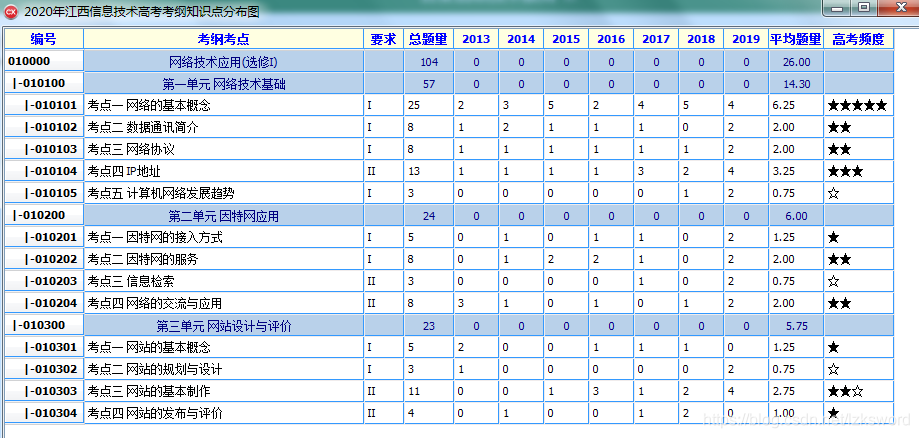Screen dimensions: 919x438
Task: Click the 2013 column header
Action: 476,39
